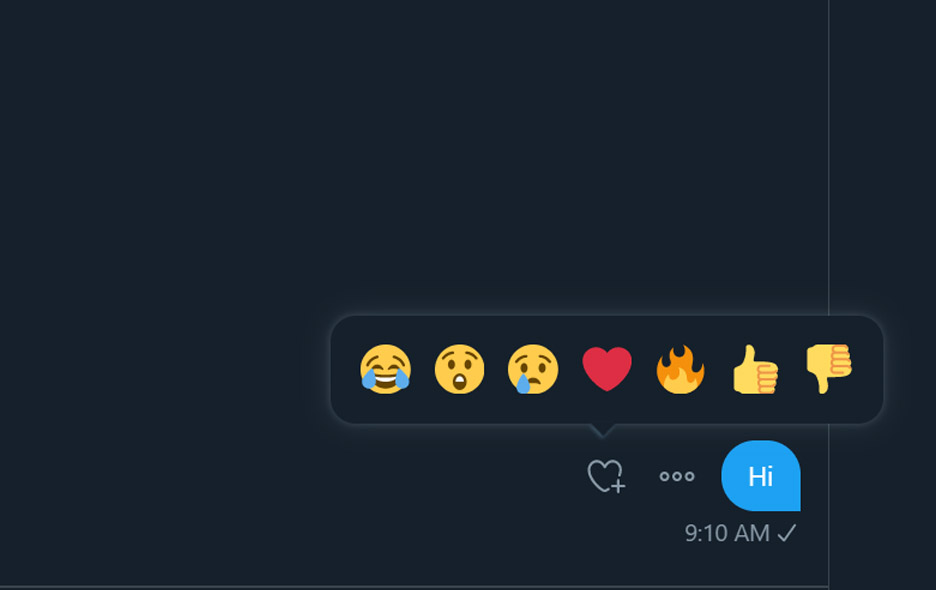The width and height of the screenshot is (936, 590).
Task: Click the blank space left of the heart icon
Action: point(450,477)
